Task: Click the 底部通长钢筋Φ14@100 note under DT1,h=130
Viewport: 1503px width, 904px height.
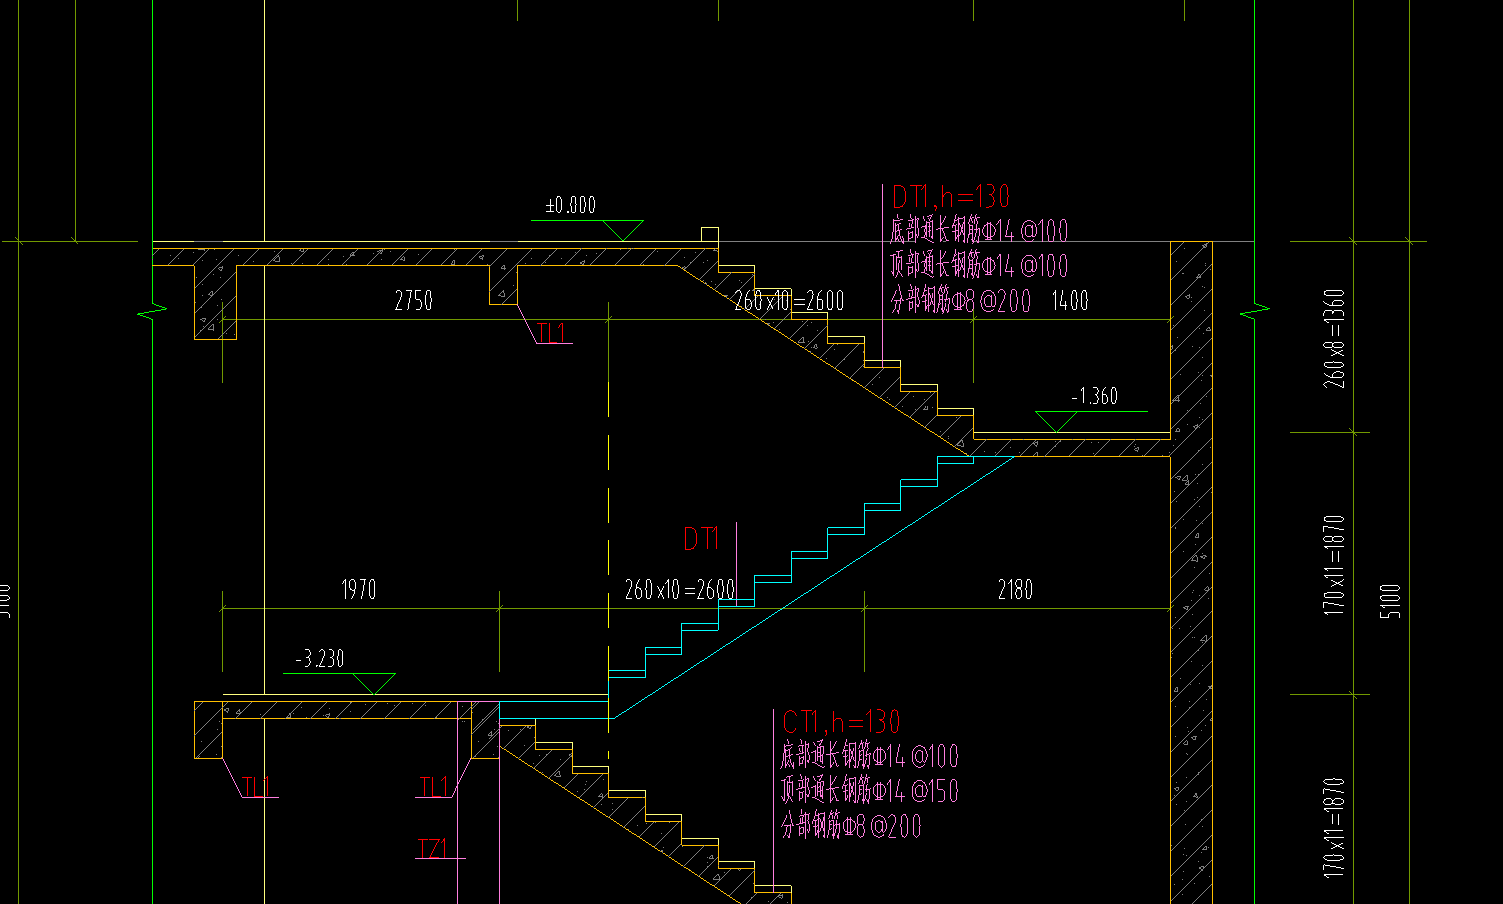Action: coord(979,231)
